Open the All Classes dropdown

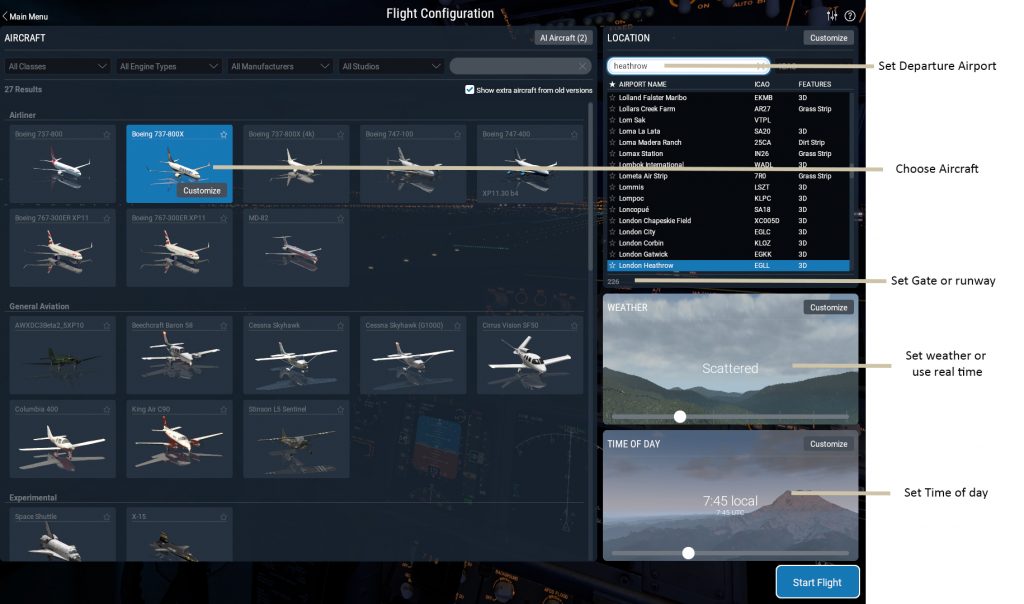(57, 66)
